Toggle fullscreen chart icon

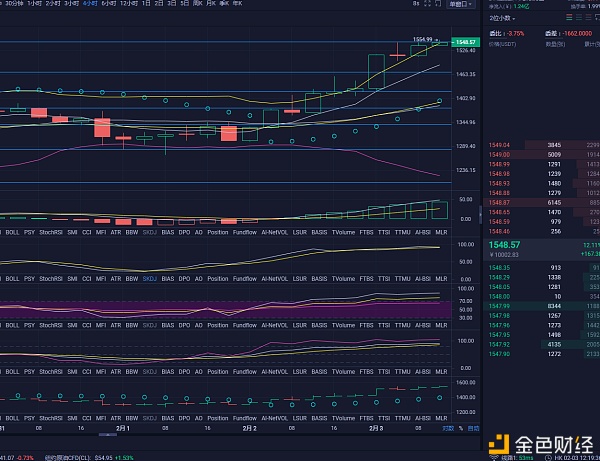(427, 3)
